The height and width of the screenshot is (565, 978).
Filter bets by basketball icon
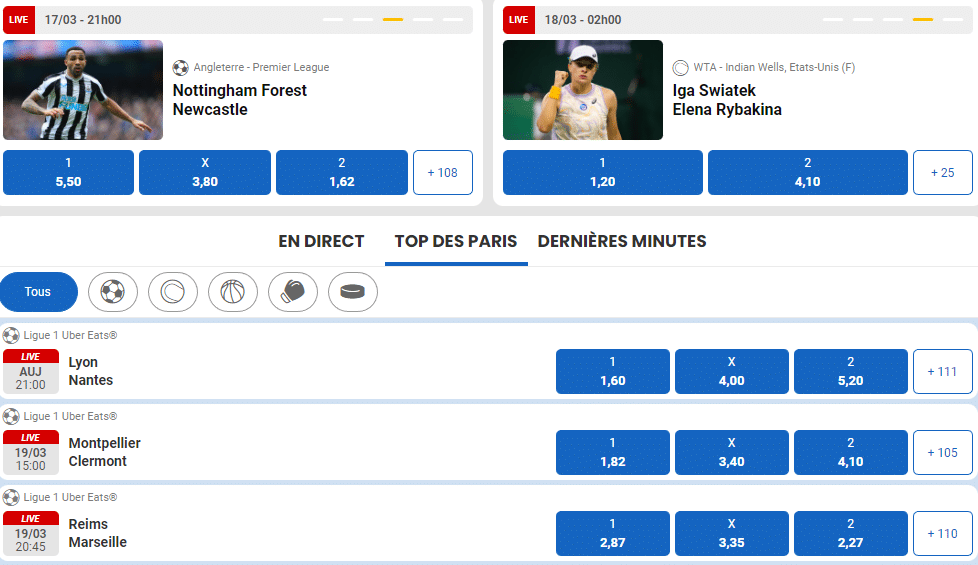pyautogui.click(x=233, y=292)
